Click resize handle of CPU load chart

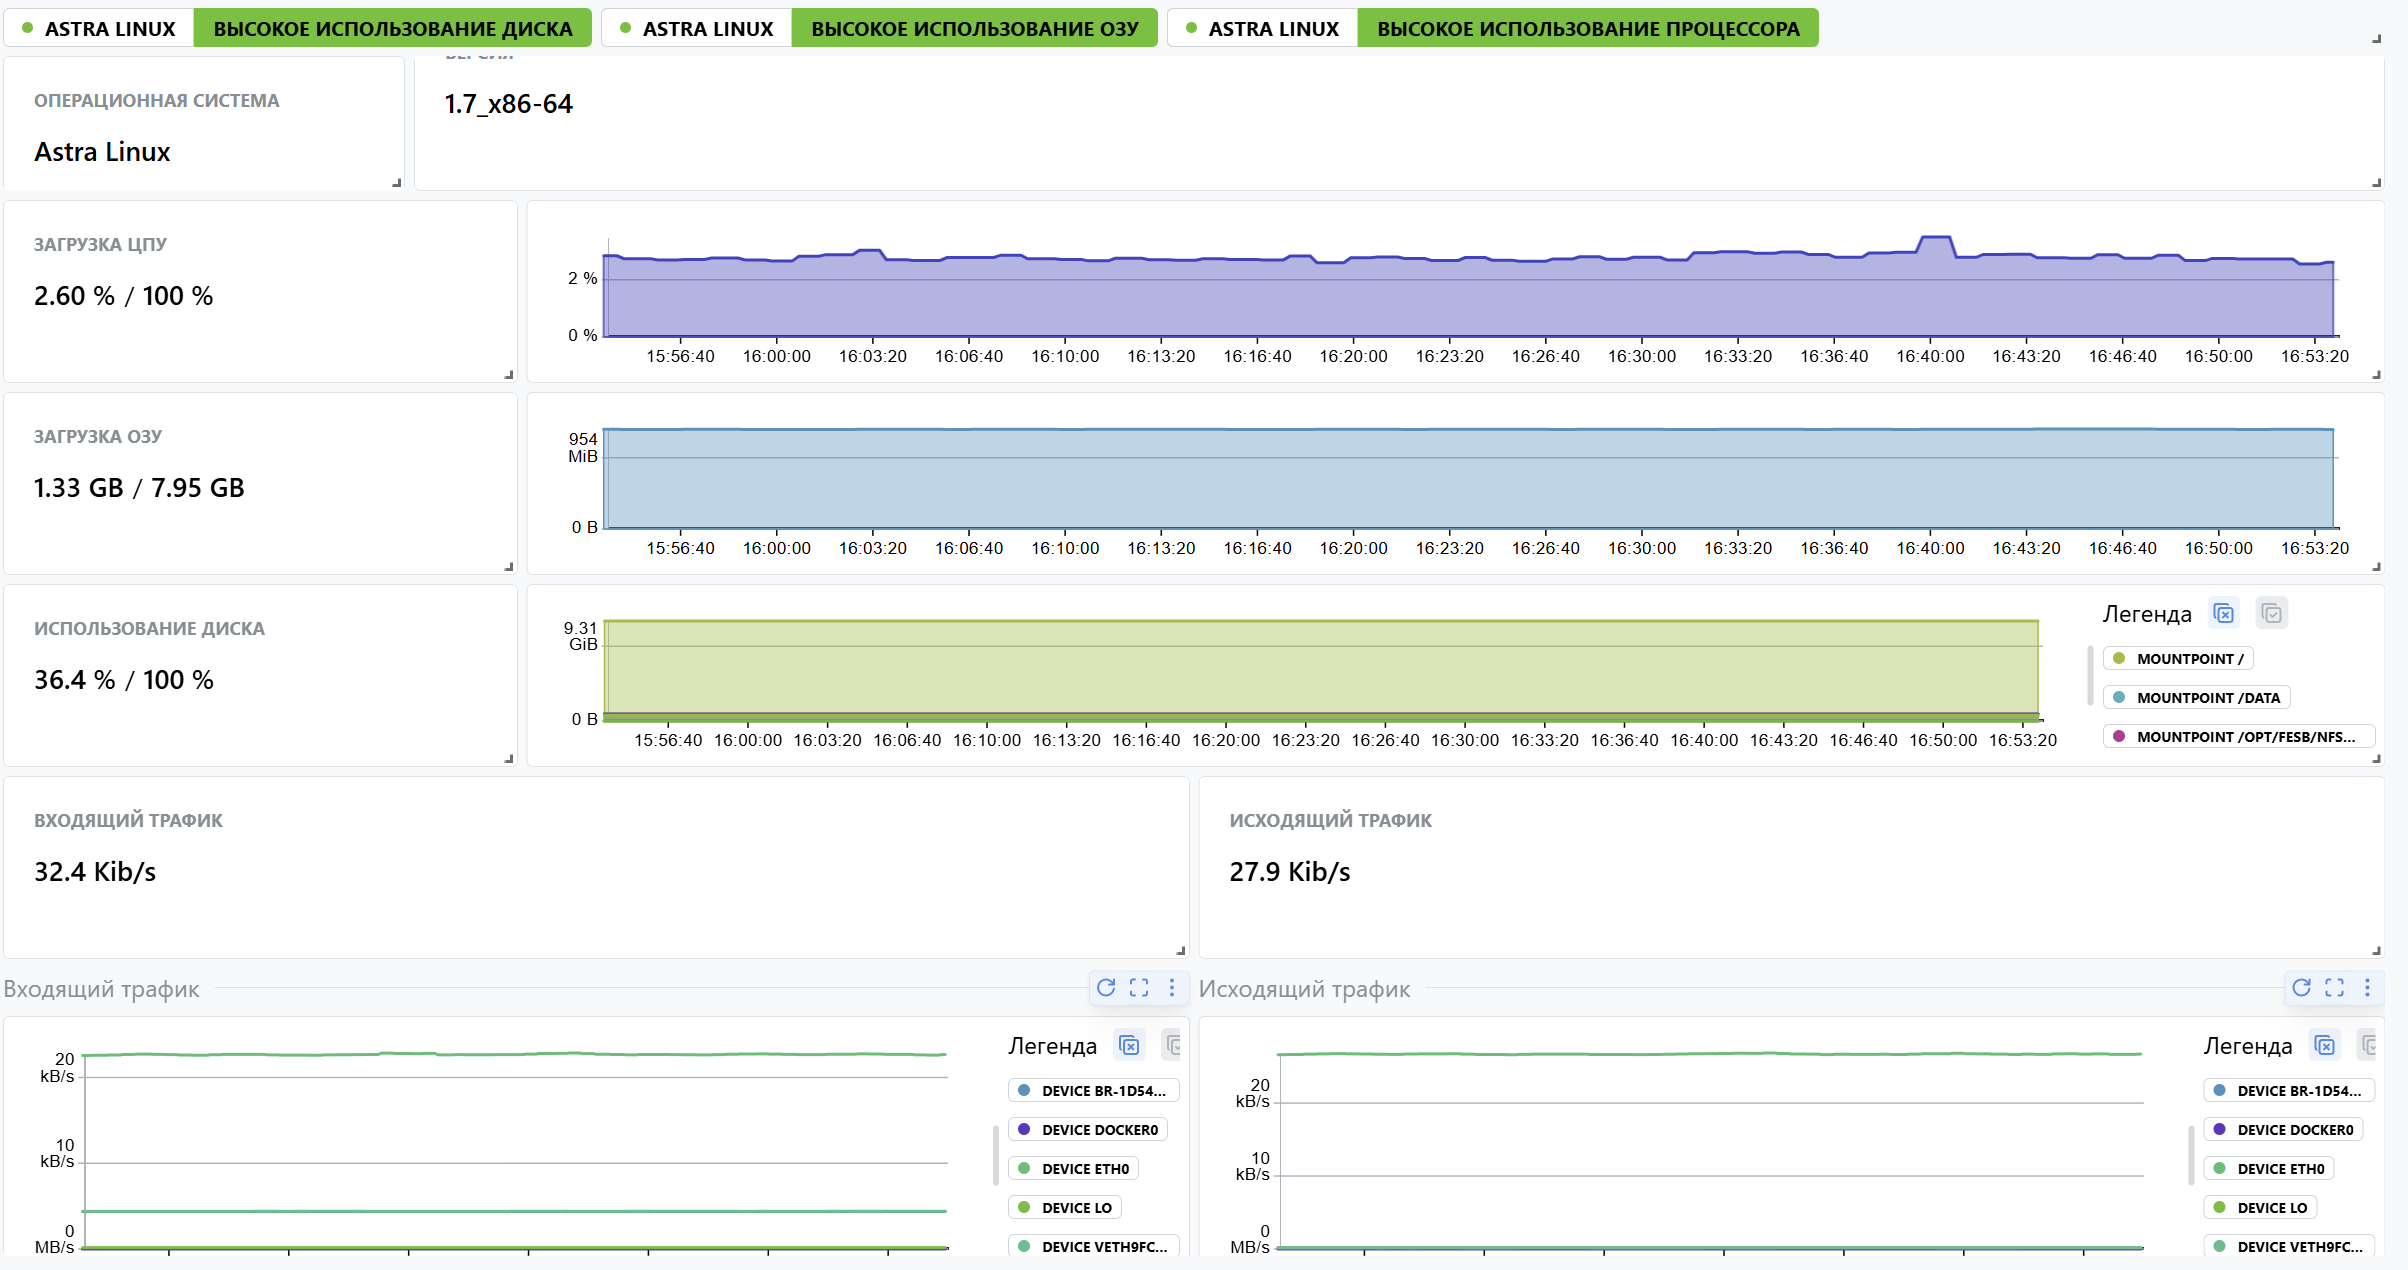(x=2377, y=375)
